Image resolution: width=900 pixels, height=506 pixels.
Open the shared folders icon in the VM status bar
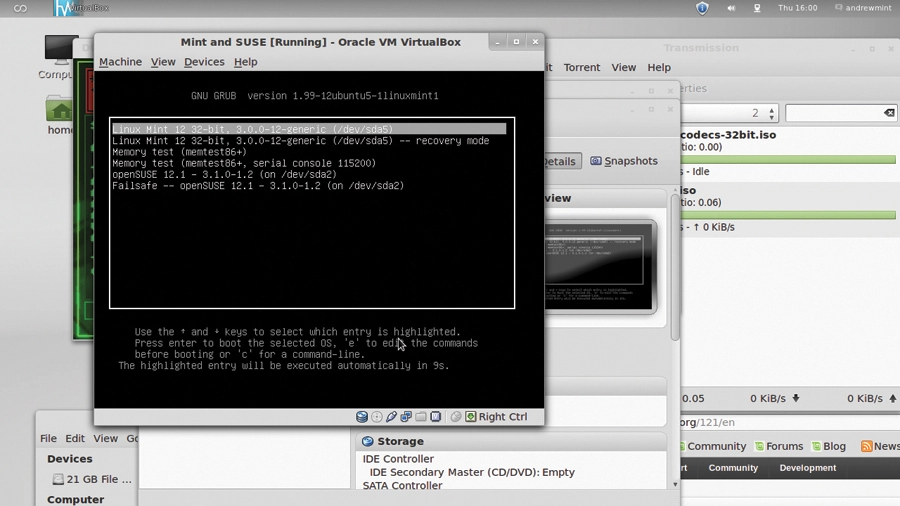[421, 417]
